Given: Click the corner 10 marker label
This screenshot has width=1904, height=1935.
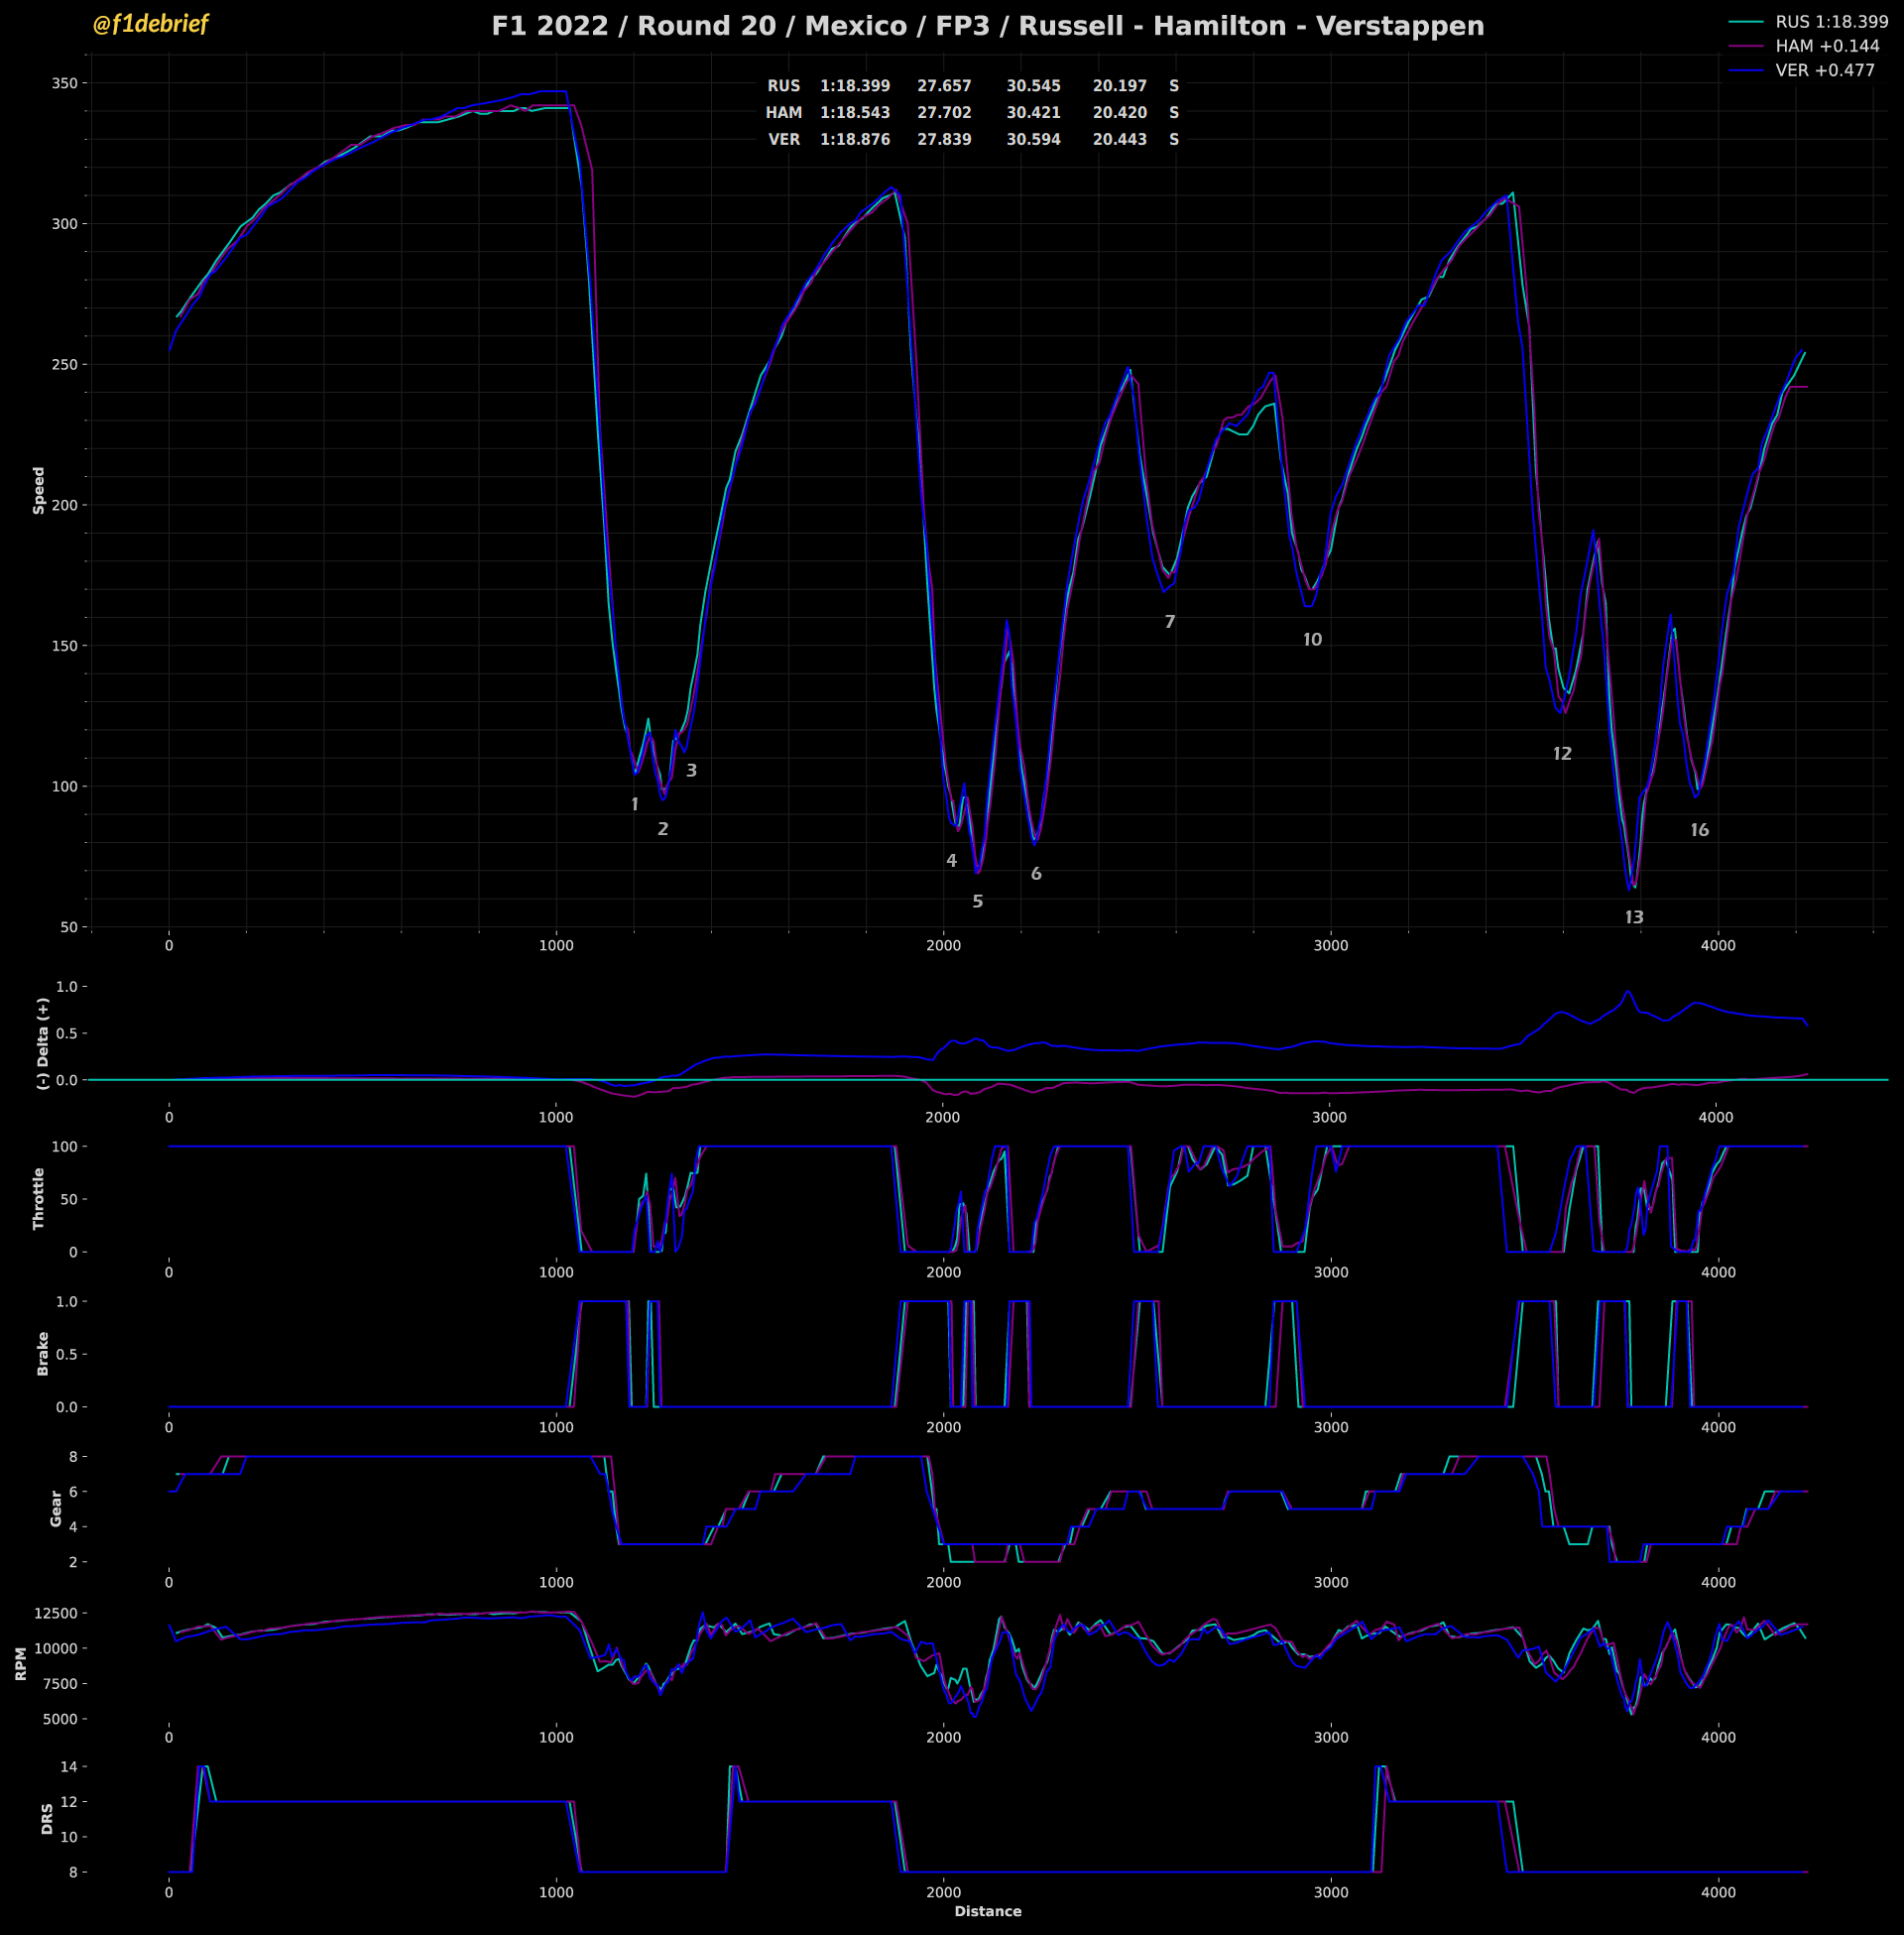Looking at the screenshot, I should pyautogui.click(x=1311, y=640).
